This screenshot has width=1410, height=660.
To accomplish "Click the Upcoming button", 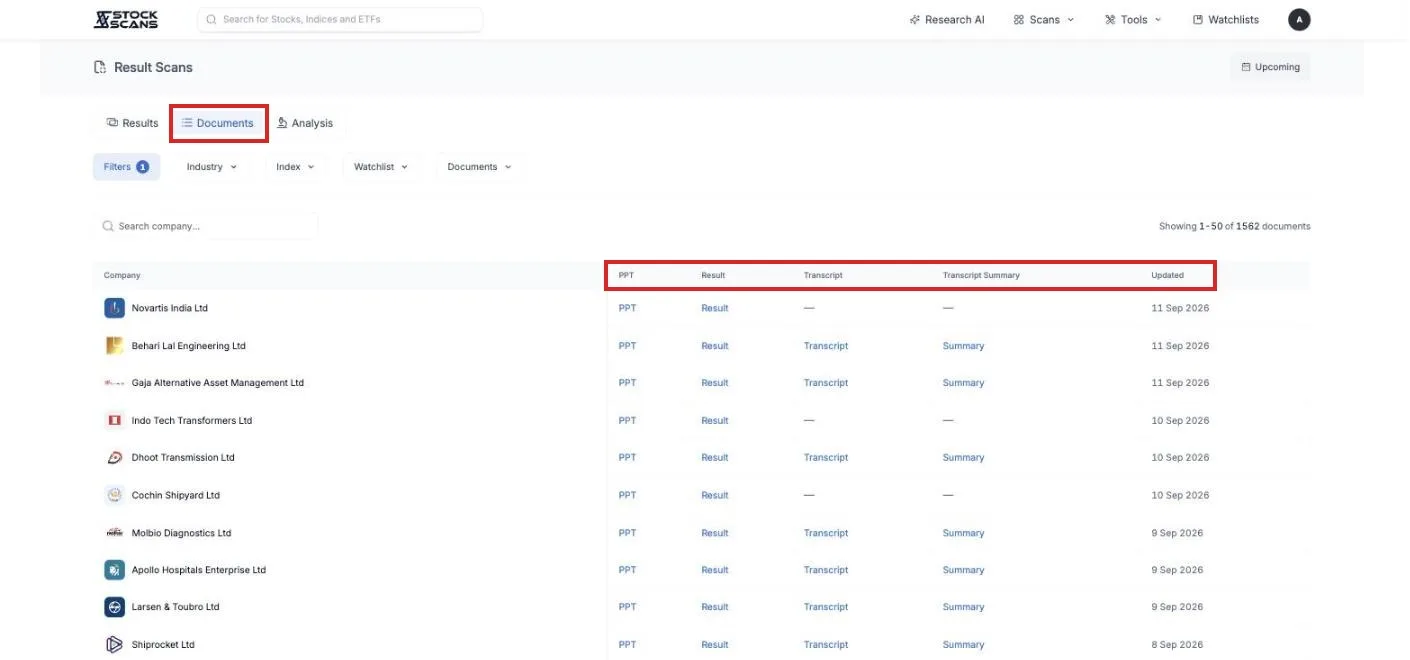I will click(x=1270, y=67).
